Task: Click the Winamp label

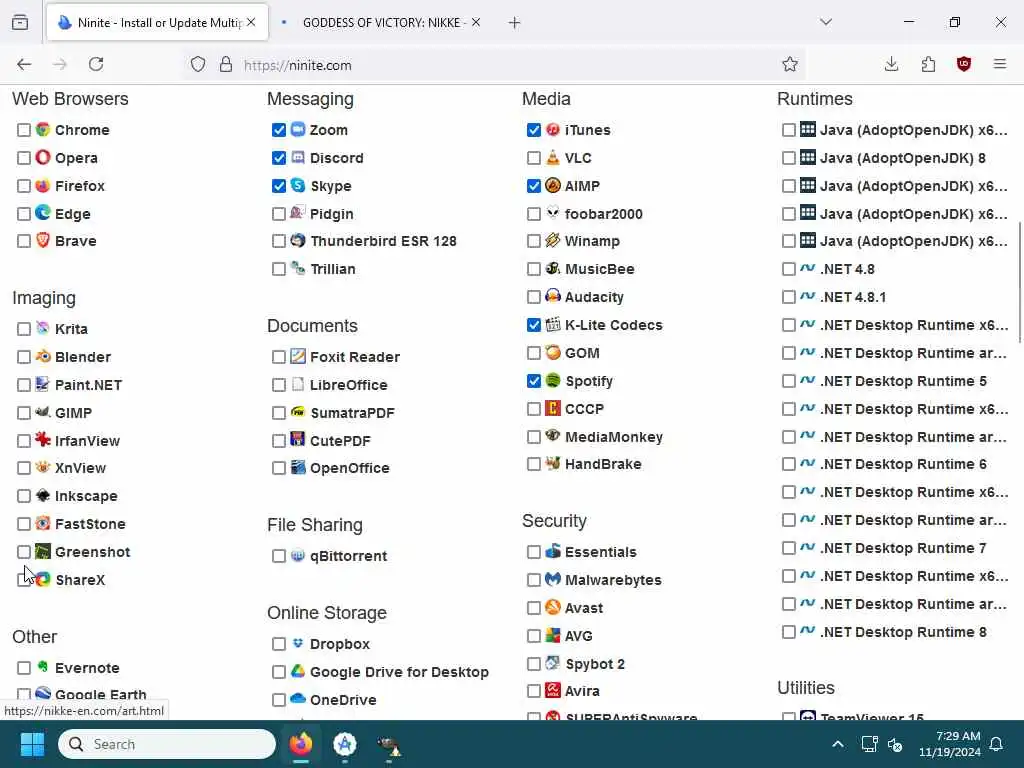Action: (x=592, y=241)
